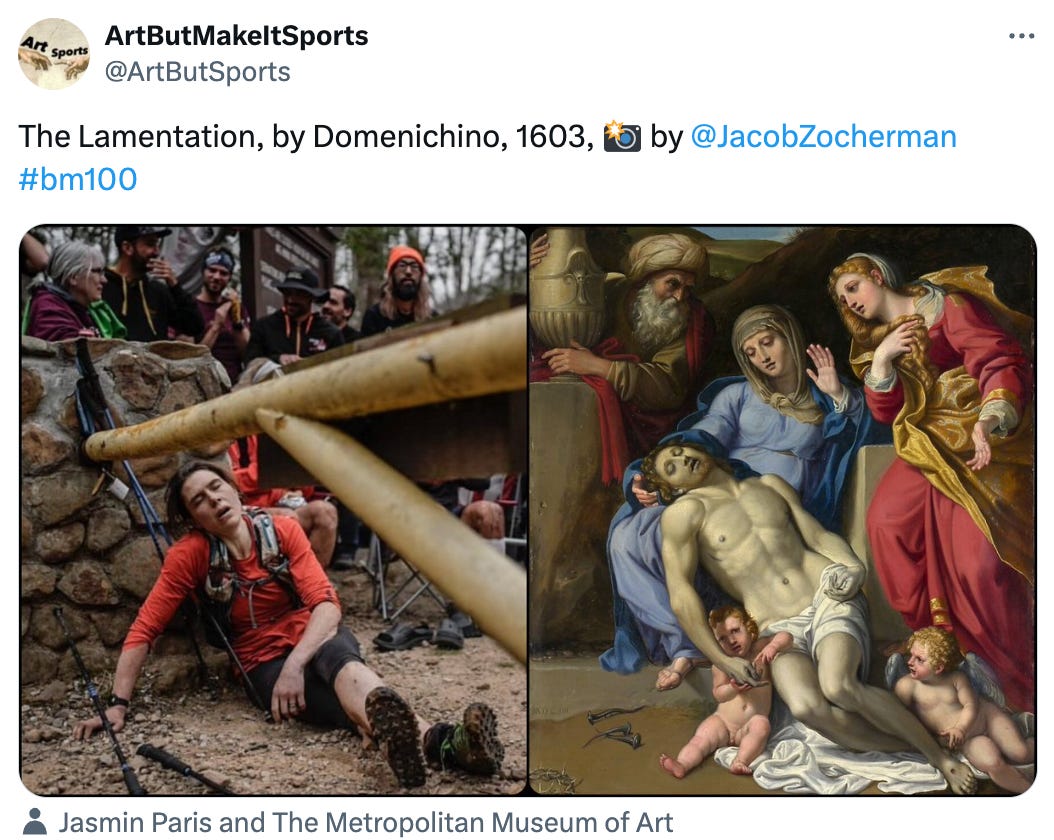Open the ArtButMakeItSports display name
Viewport: 1054px width, 840px height.
(237, 36)
